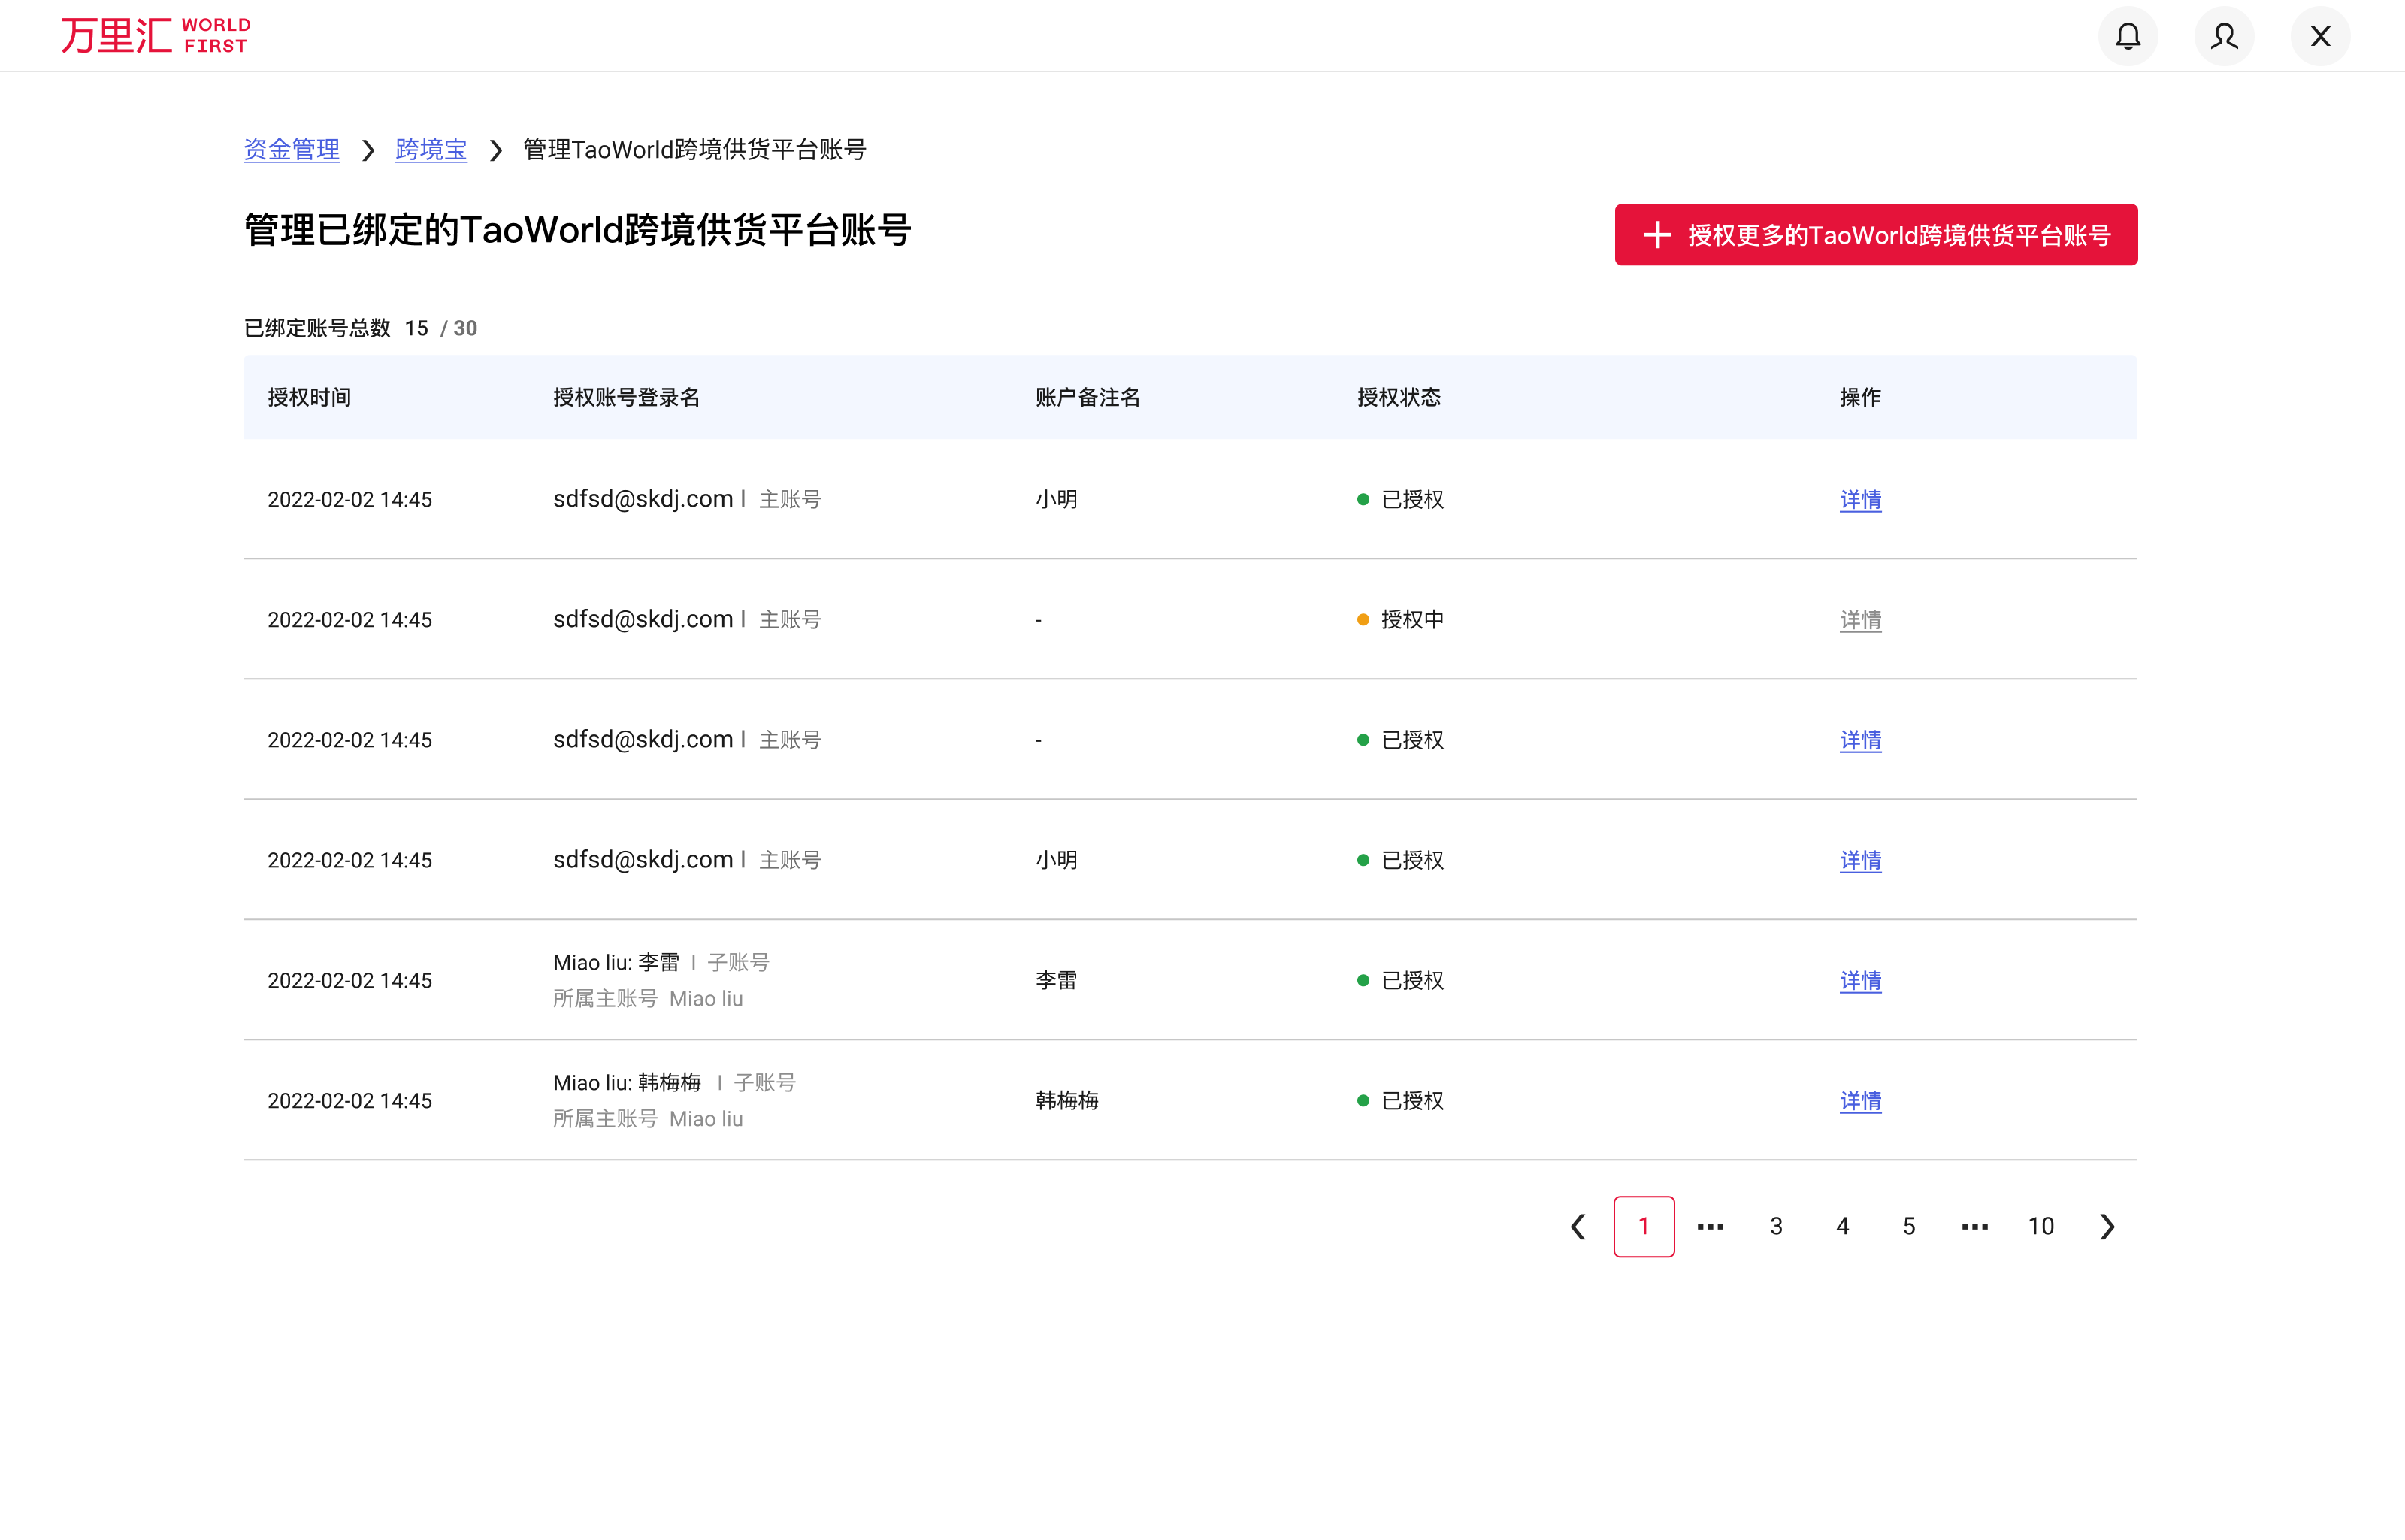Open the 跨境宝 breadcrumb link
The image size is (2405, 1540).
(x=431, y=149)
